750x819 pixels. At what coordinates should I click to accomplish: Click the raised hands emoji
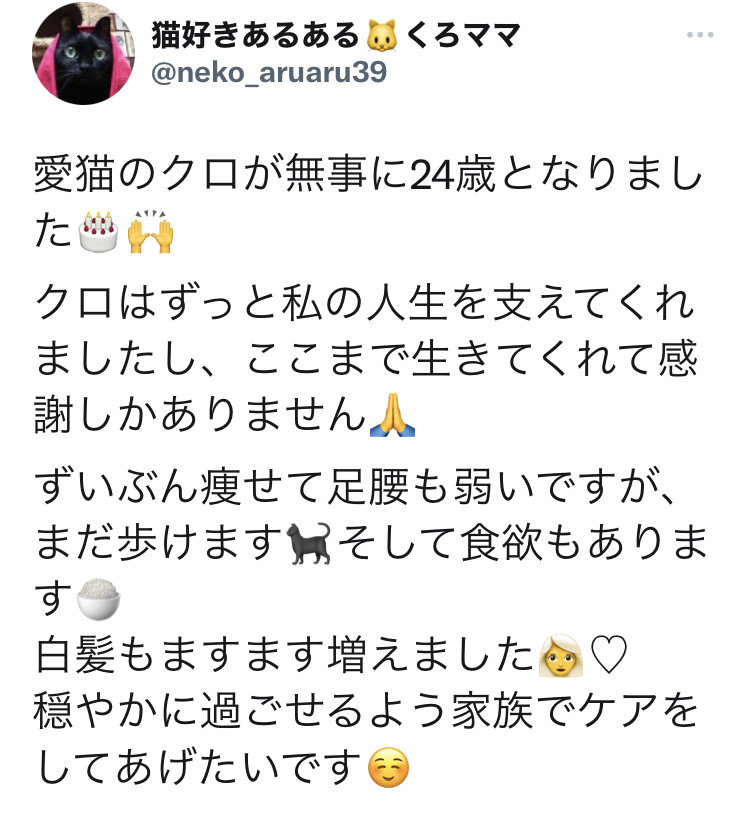pos(150,231)
